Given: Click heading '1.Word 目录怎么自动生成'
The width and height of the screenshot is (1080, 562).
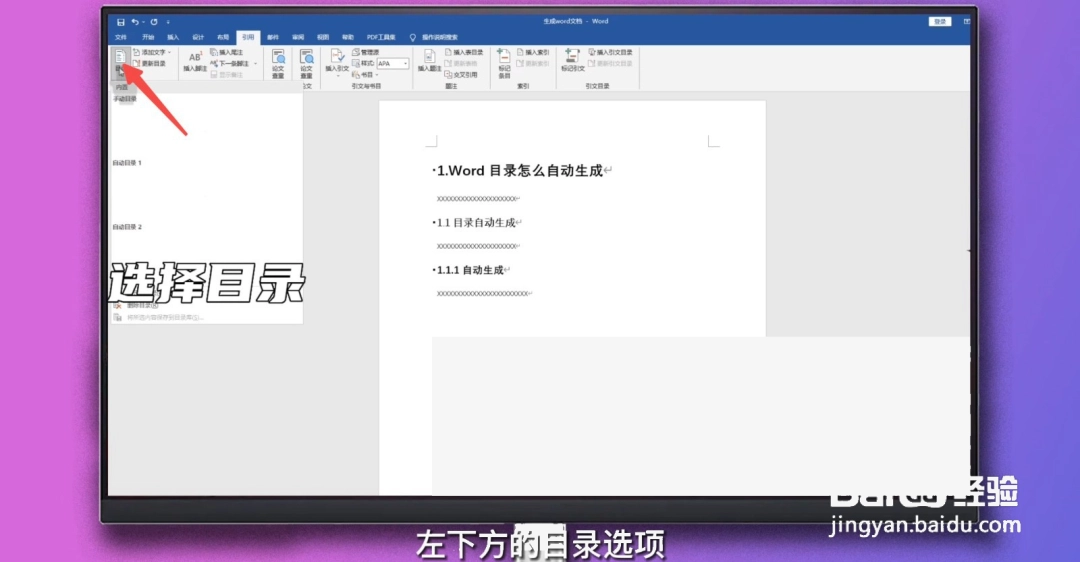Looking at the screenshot, I should pyautogui.click(x=520, y=171).
